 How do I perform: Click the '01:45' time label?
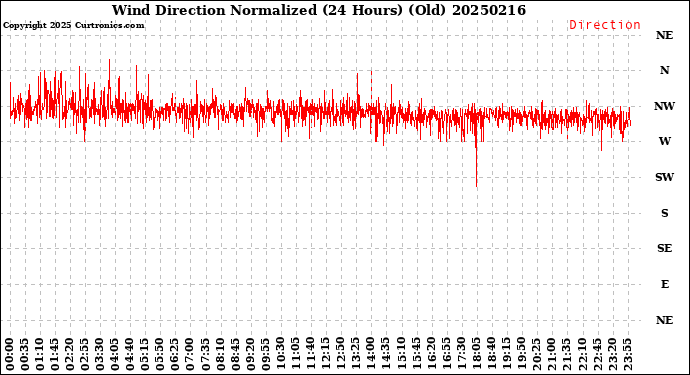pos(55,355)
